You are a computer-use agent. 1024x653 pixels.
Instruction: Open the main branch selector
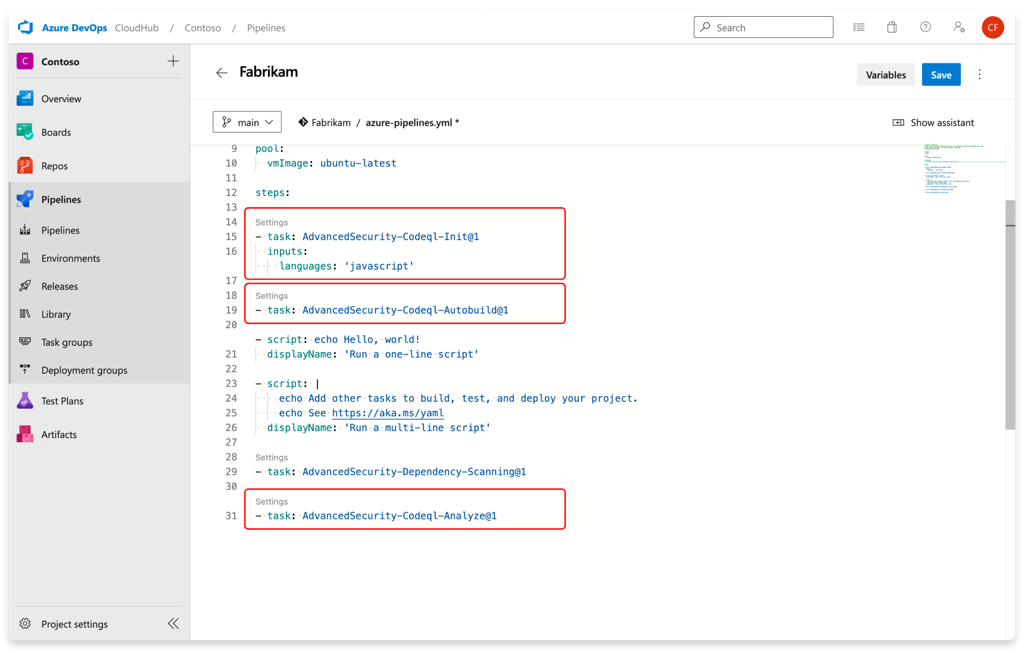click(246, 121)
